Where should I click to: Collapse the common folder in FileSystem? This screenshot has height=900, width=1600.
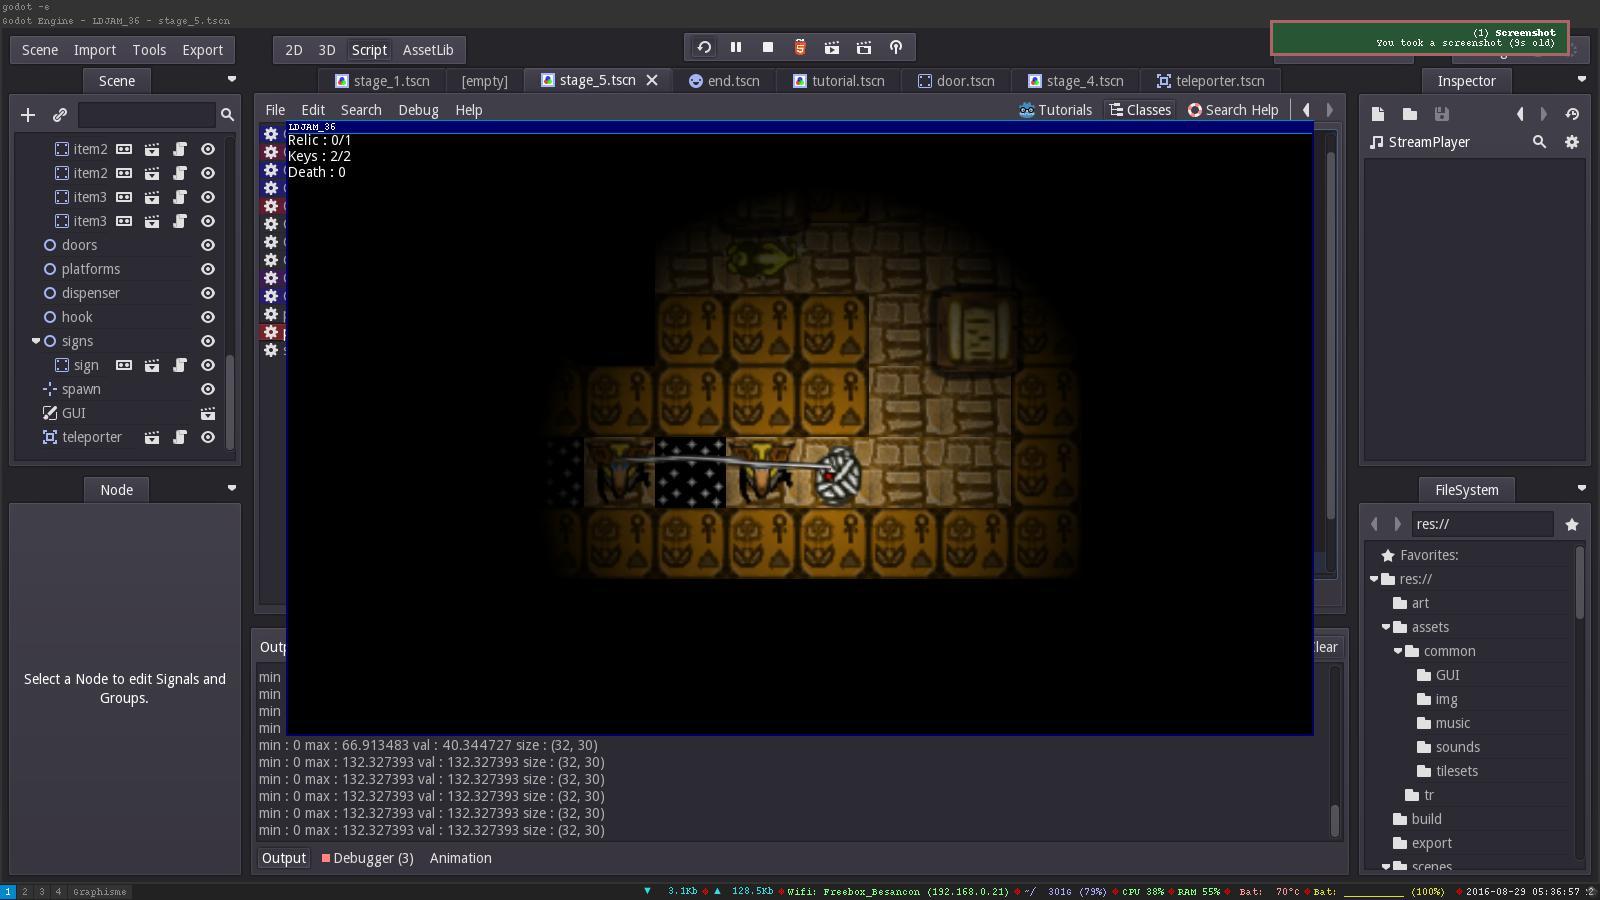[x=1398, y=651]
